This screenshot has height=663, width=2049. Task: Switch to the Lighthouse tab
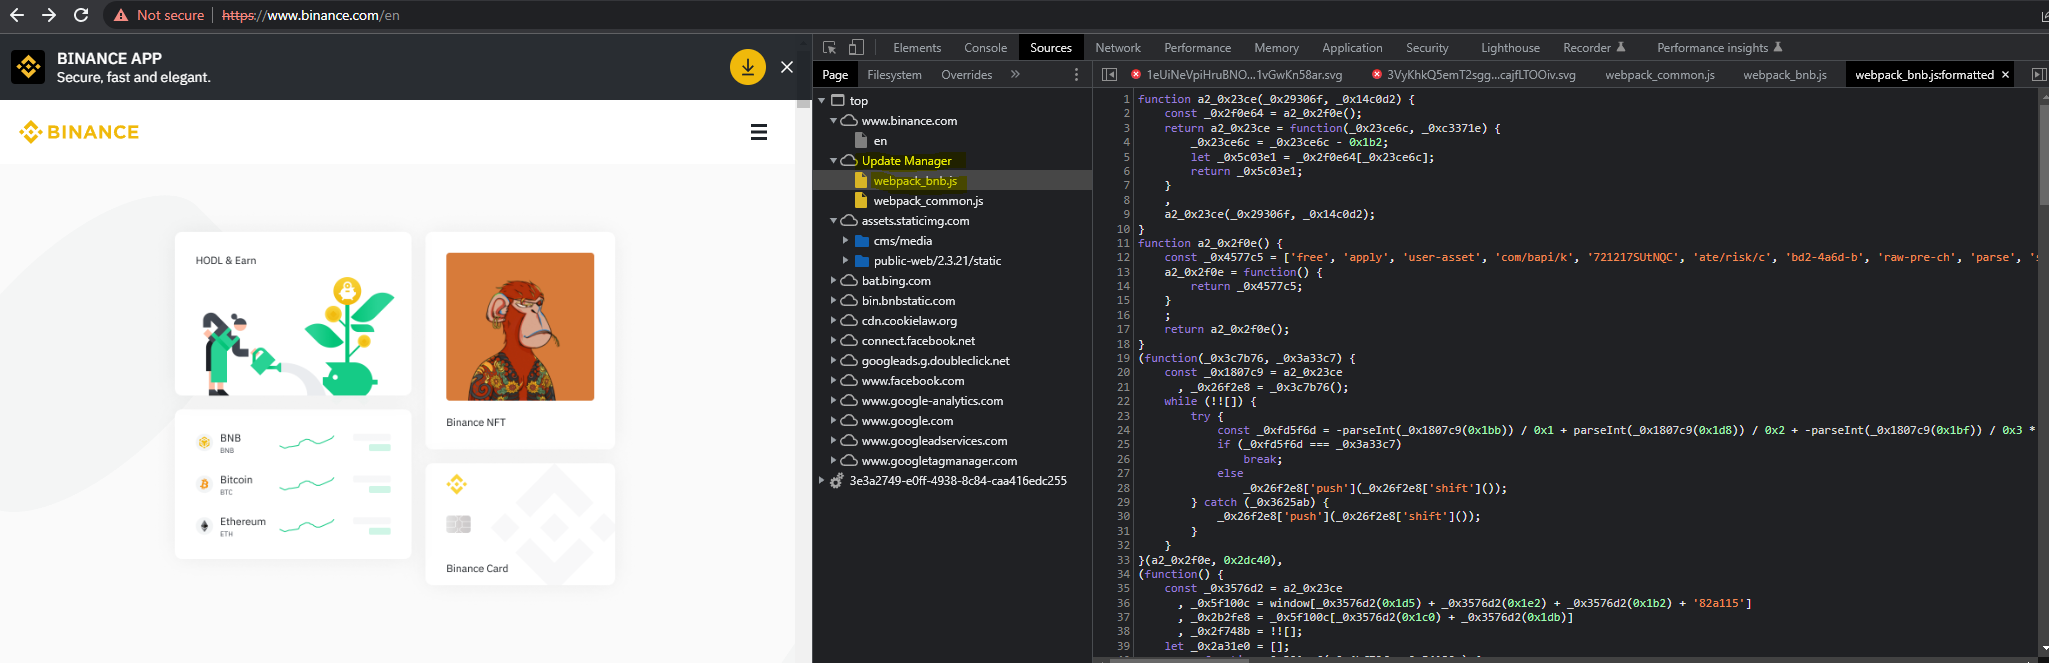click(x=1510, y=47)
